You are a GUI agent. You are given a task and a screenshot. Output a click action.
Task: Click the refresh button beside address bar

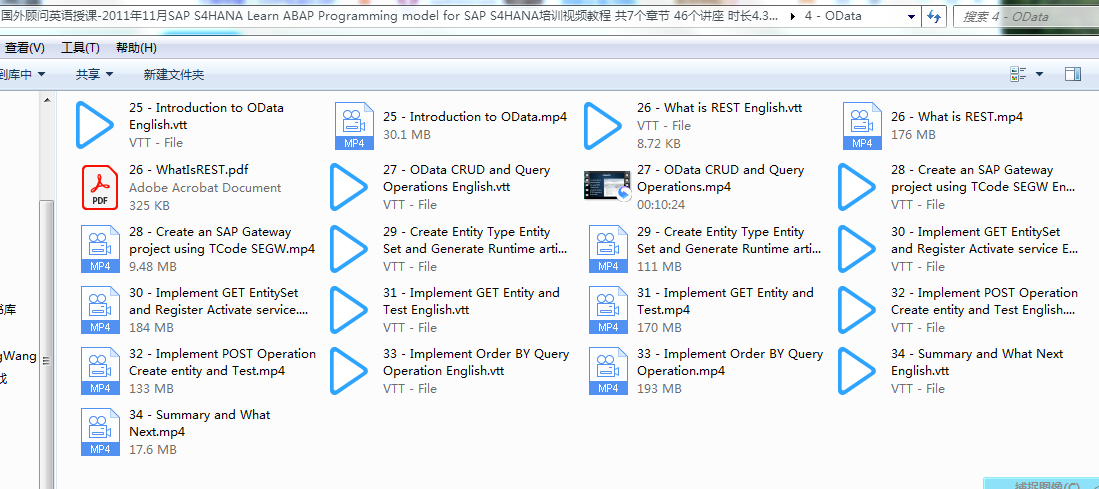[933, 17]
